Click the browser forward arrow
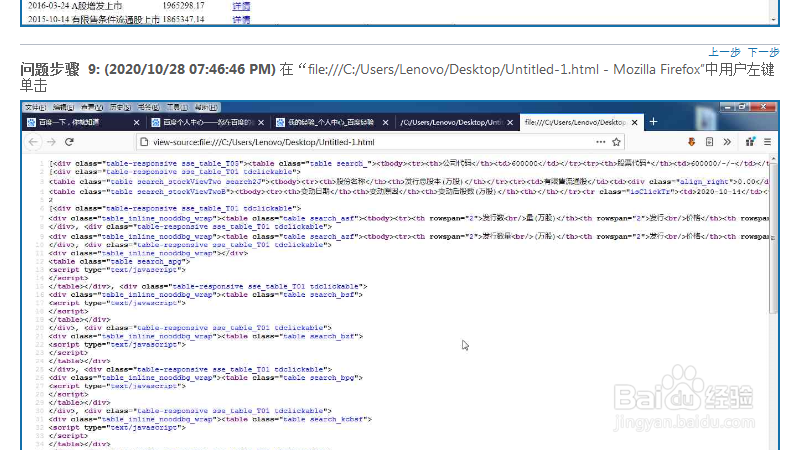The image size is (800, 450). pos(51,142)
